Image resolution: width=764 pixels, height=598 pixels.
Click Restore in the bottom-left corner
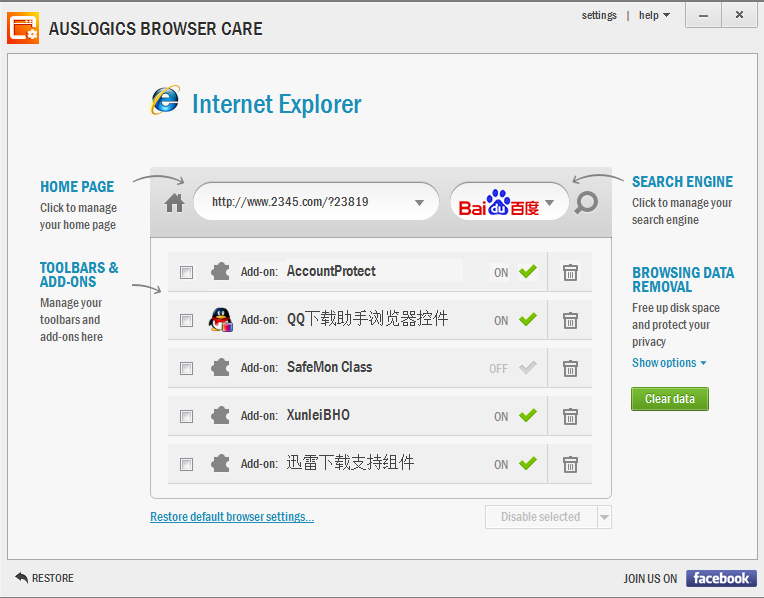coord(45,578)
